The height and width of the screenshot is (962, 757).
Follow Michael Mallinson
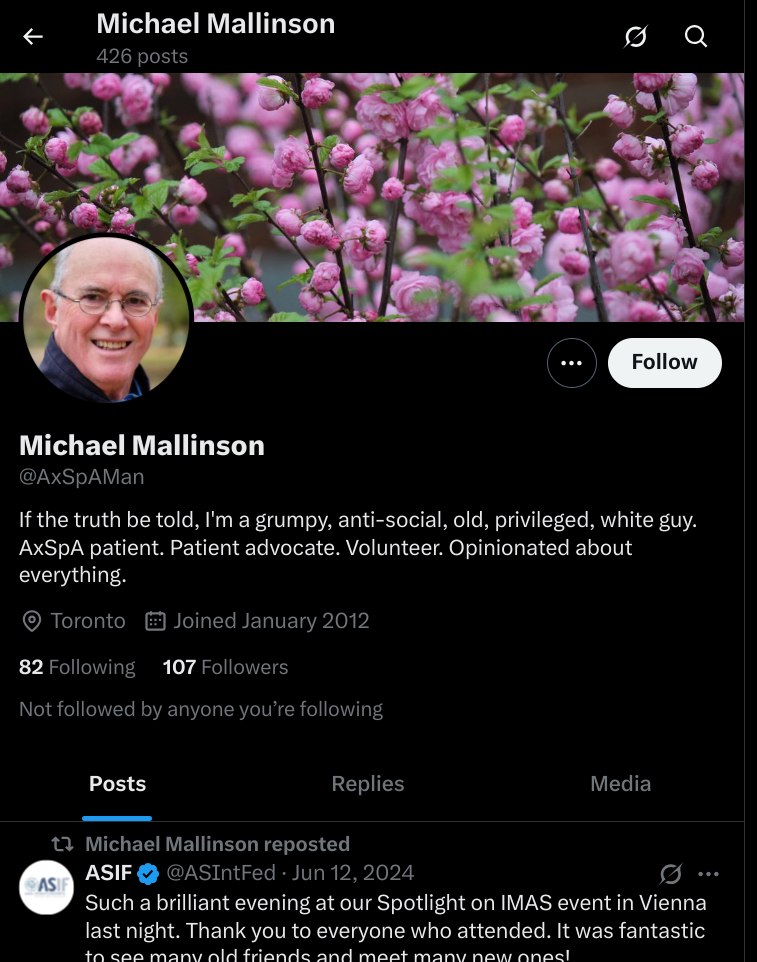664,363
